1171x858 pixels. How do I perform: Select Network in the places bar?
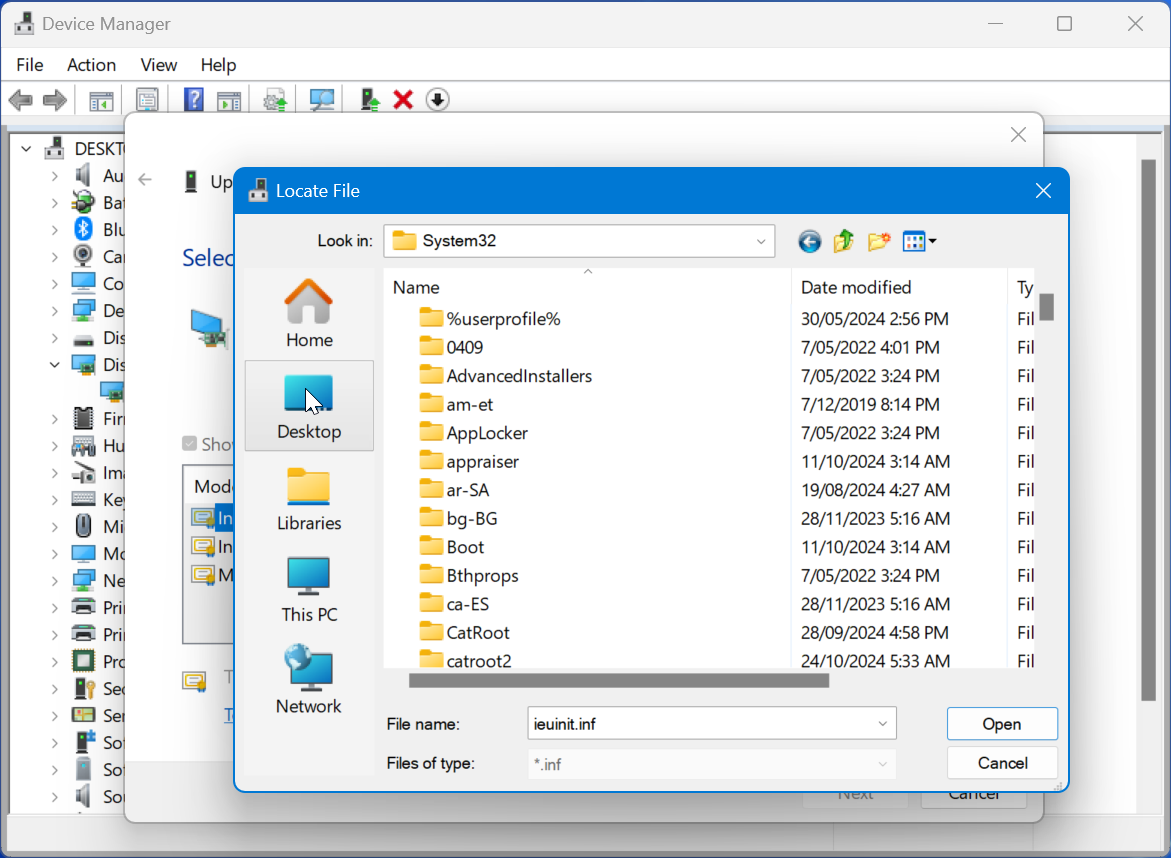point(309,680)
